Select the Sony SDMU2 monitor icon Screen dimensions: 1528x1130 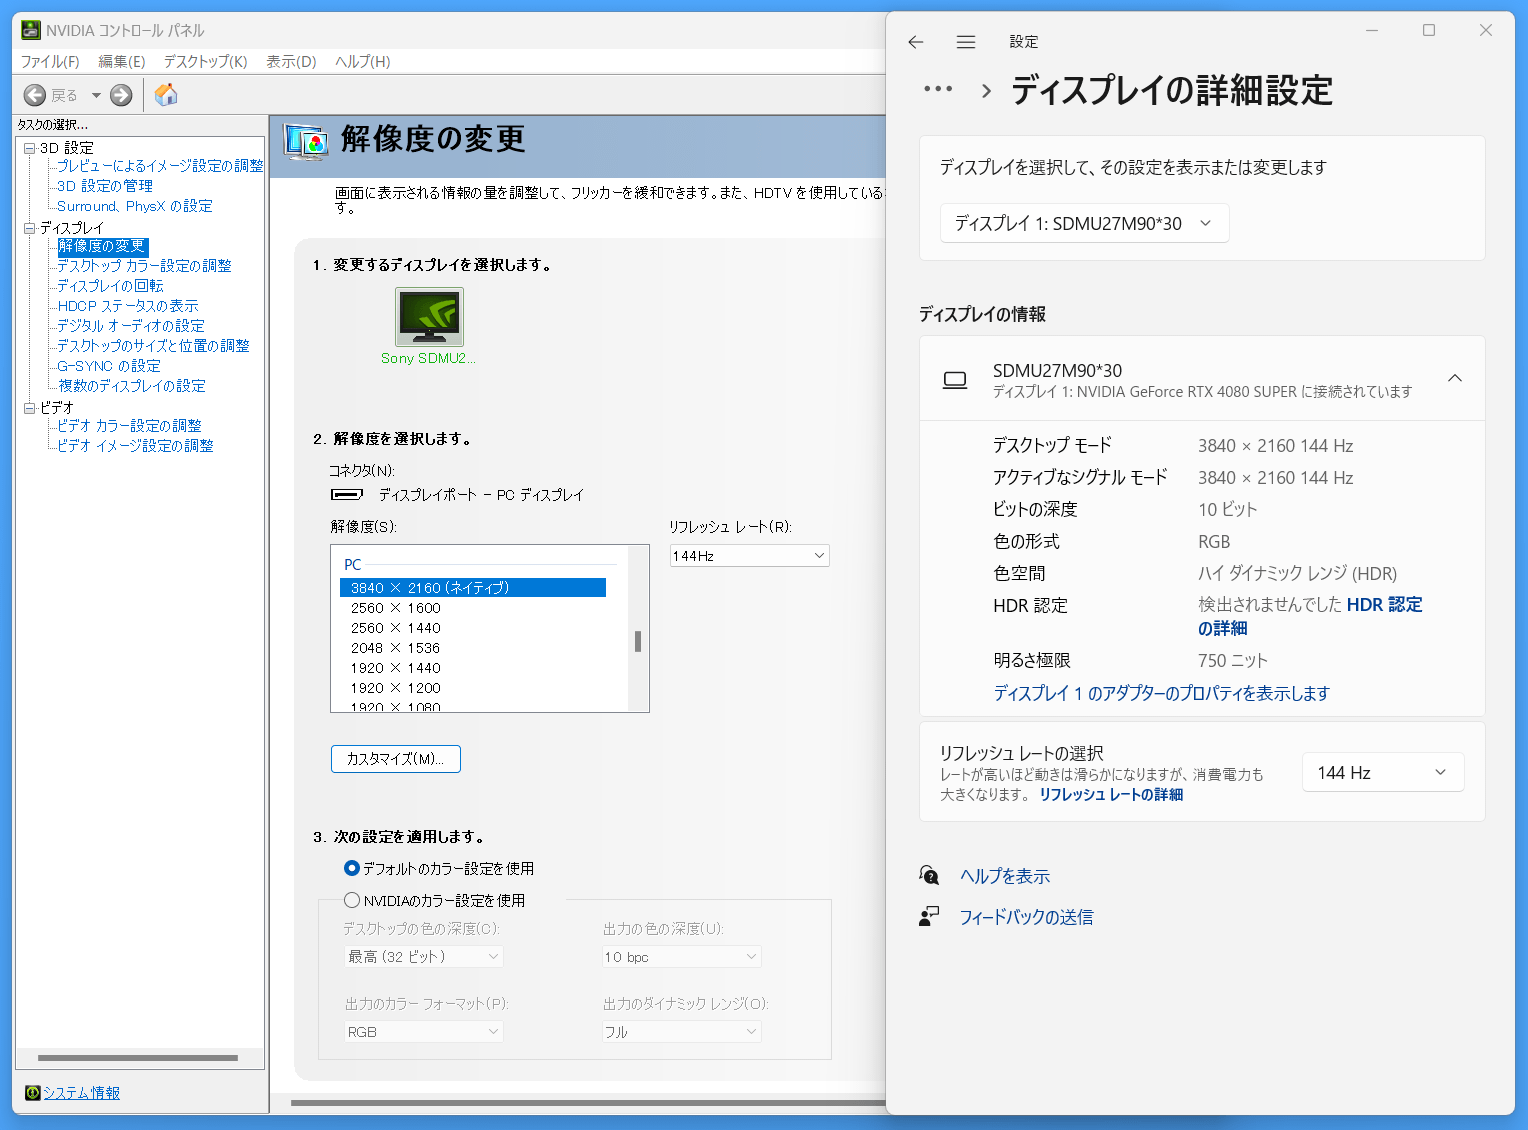coord(429,317)
